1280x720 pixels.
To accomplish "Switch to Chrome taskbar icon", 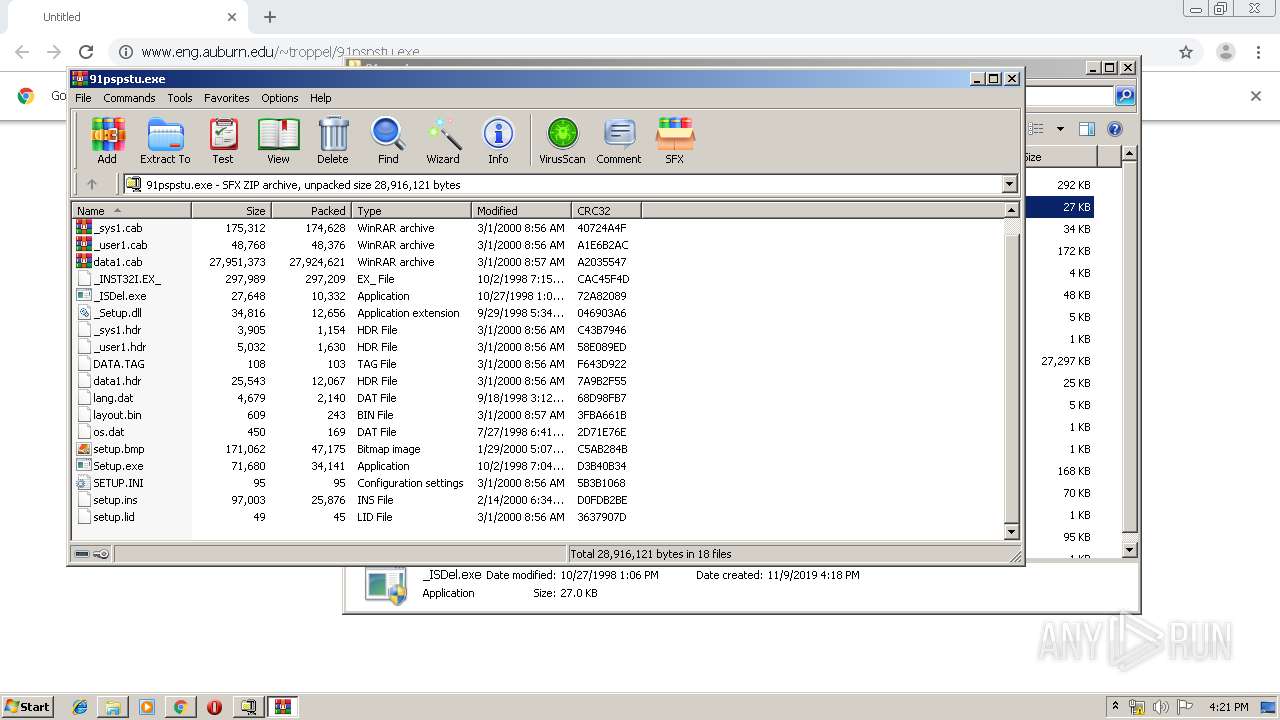I will 180,707.
